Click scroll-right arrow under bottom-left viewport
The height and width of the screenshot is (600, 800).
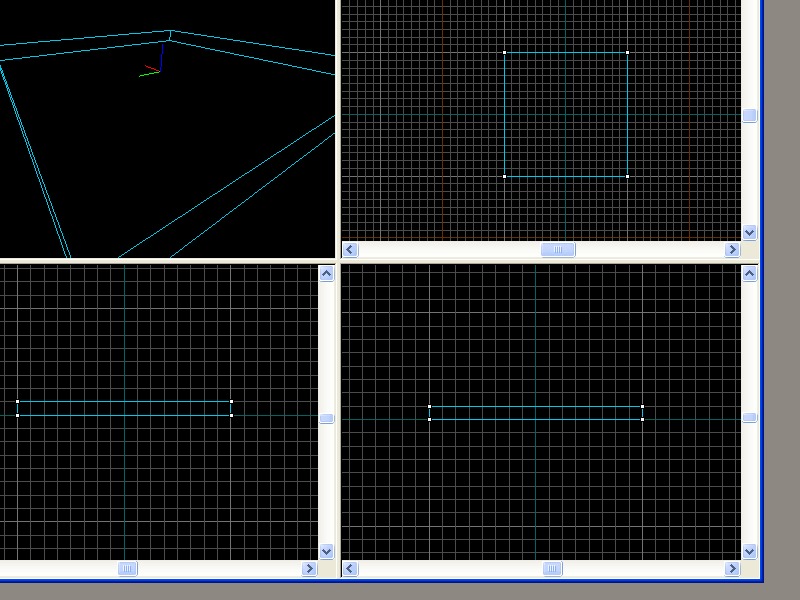pos(309,569)
